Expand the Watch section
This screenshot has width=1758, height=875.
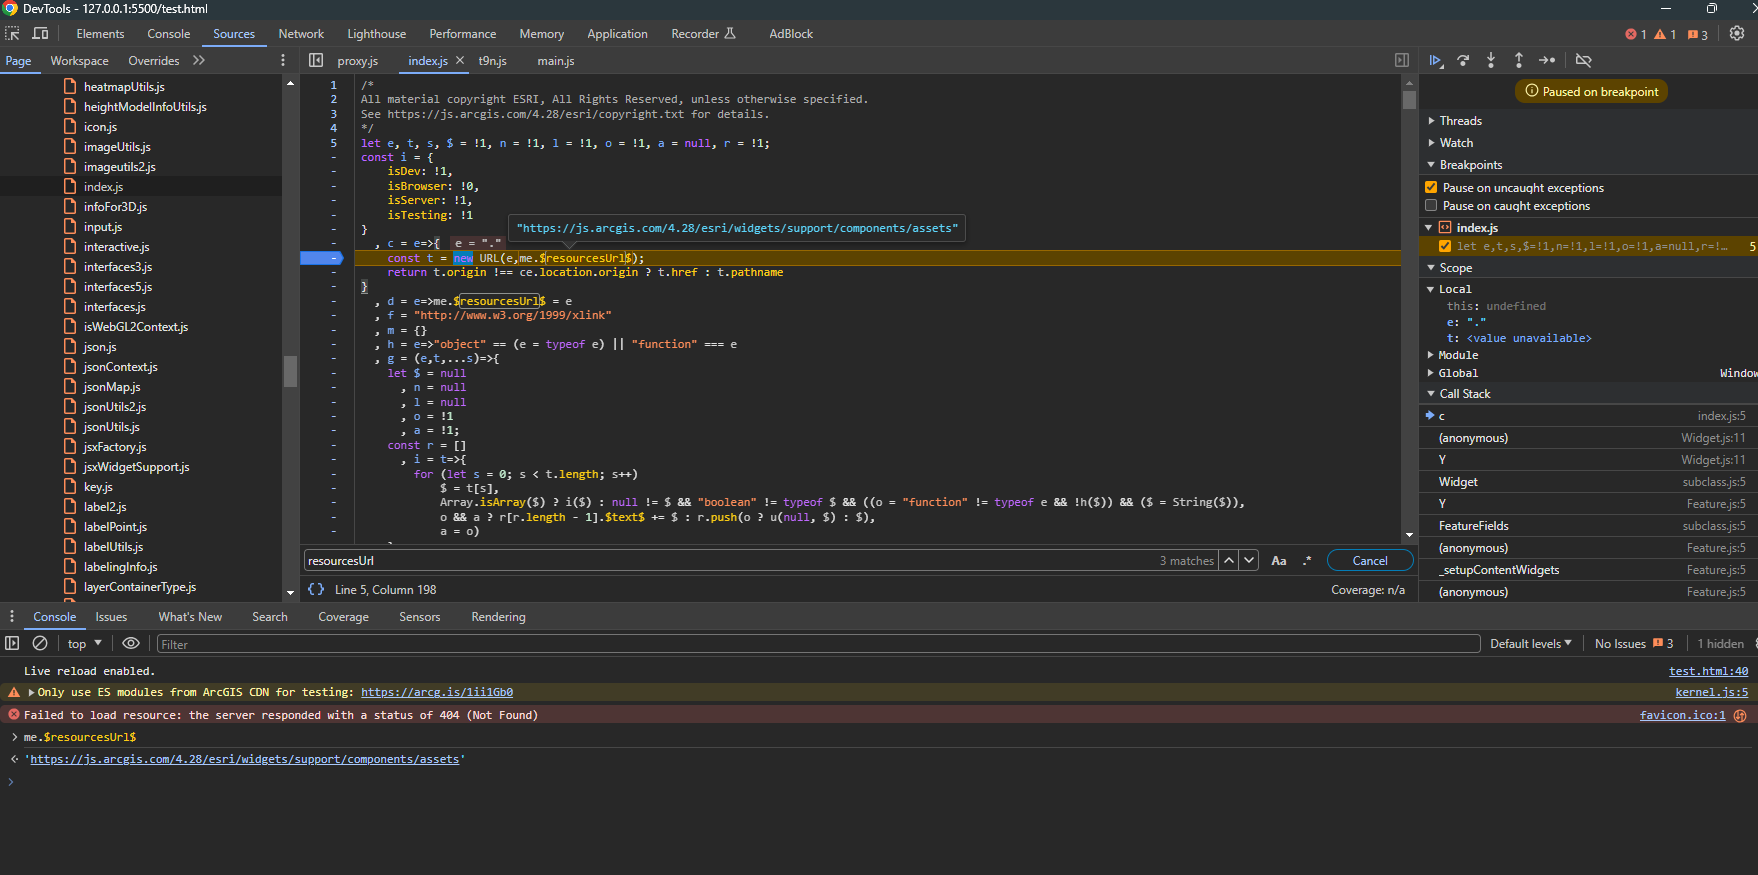(1455, 143)
